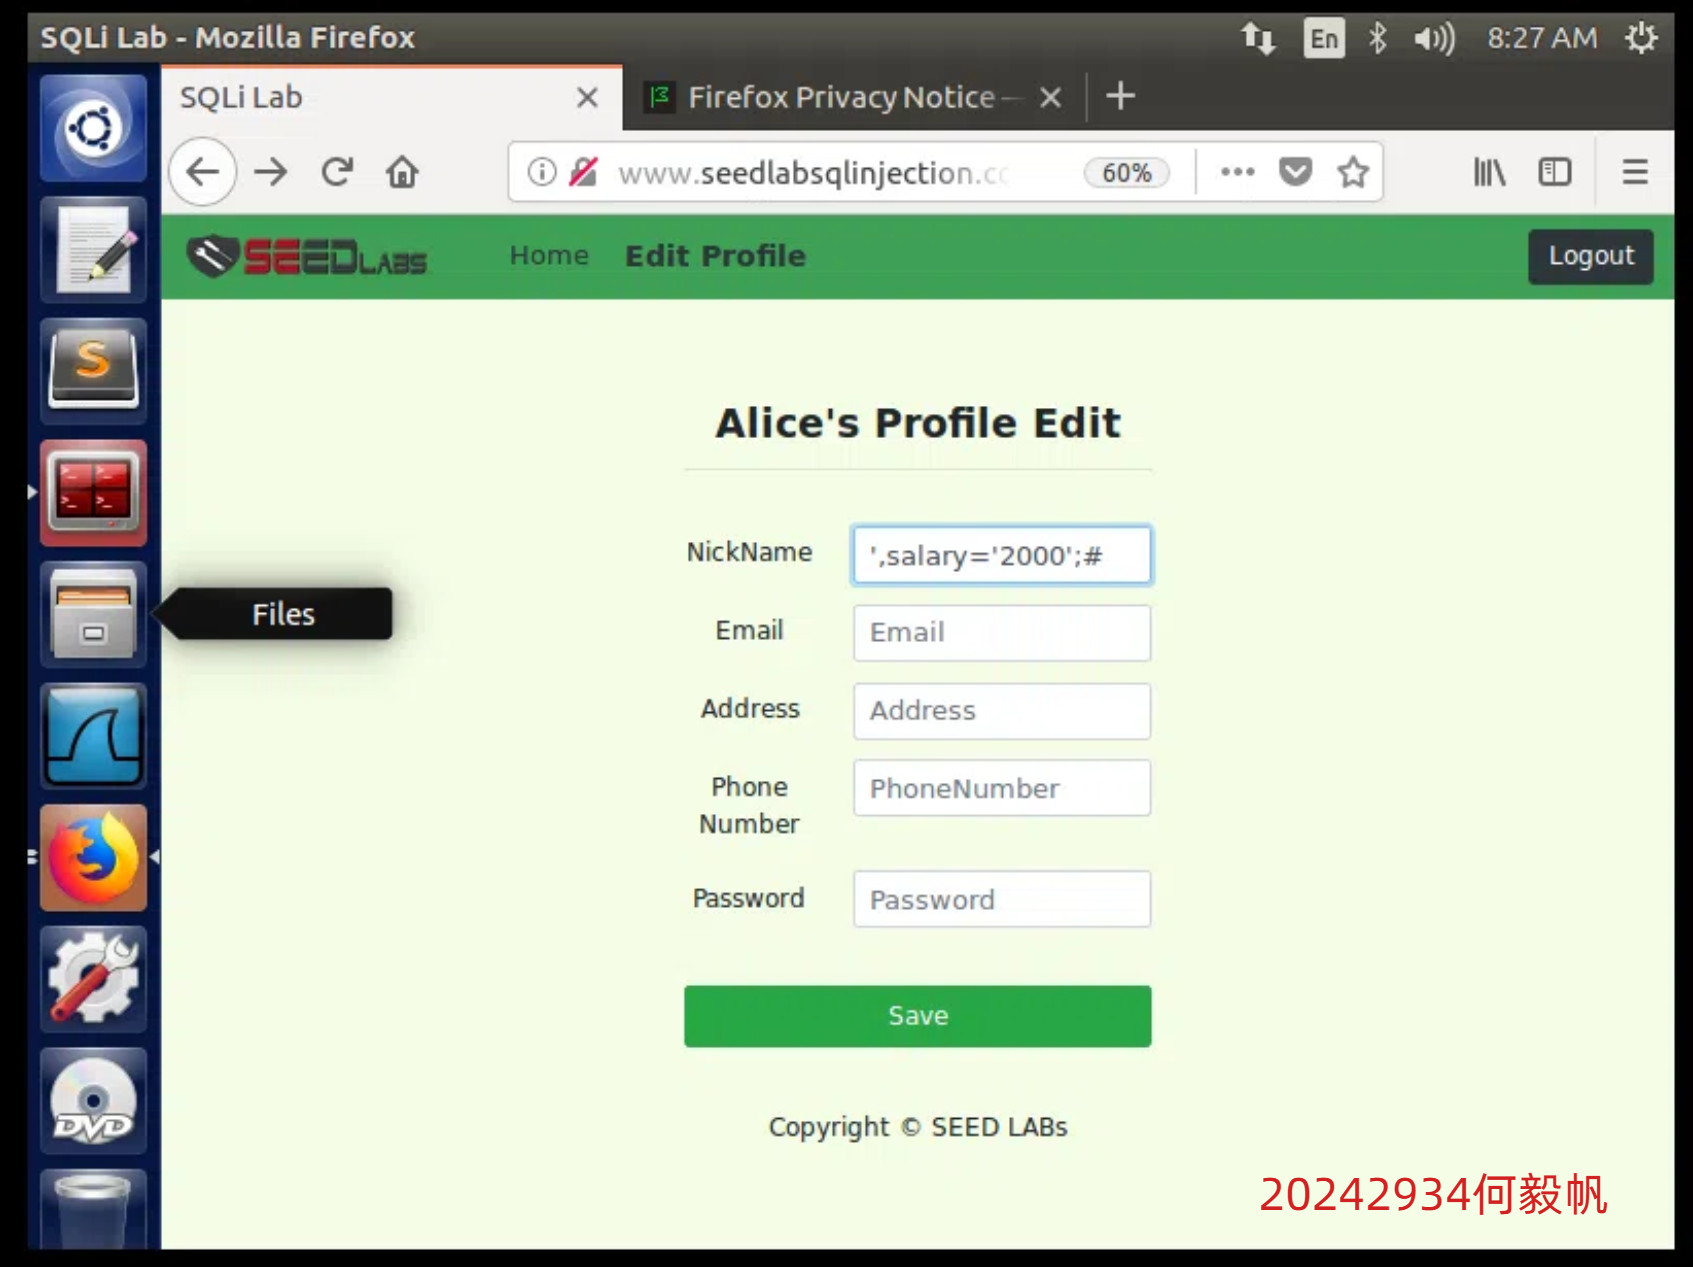Open the 8:27 AM clock menu

tap(1541, 38)
